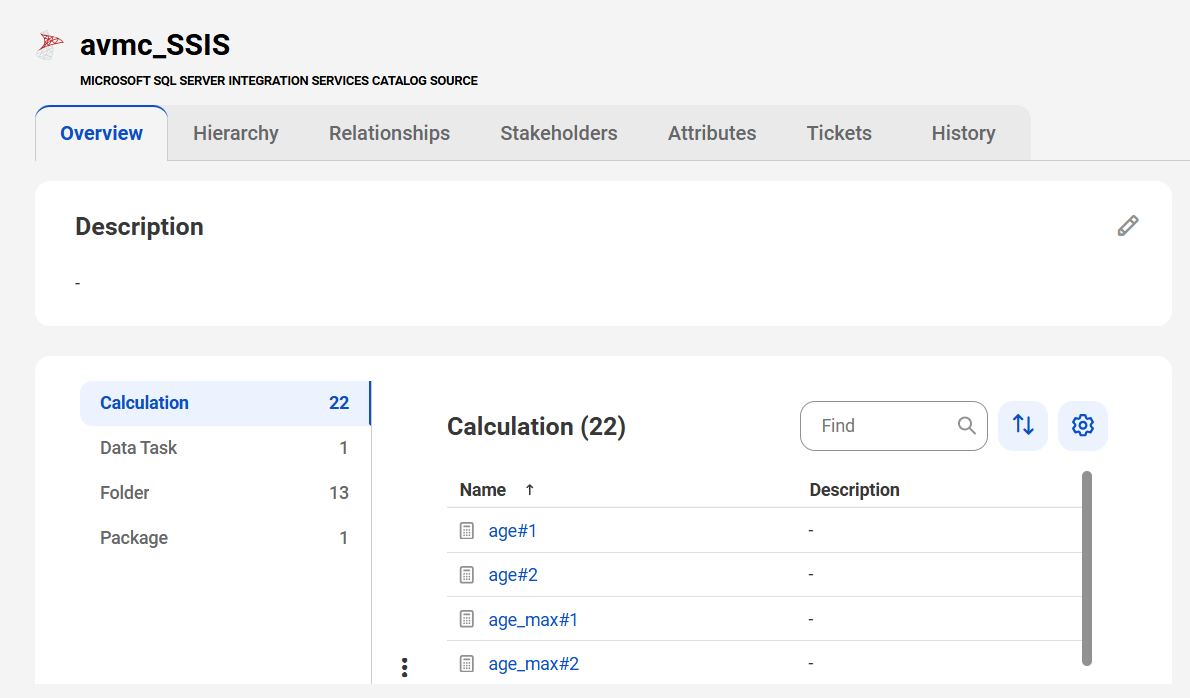
Task: View the History tab
Action: coord(963,134)
